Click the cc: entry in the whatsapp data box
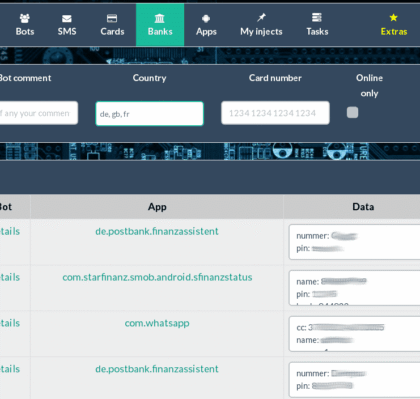The image size is (420, 399). coord(340,328)
